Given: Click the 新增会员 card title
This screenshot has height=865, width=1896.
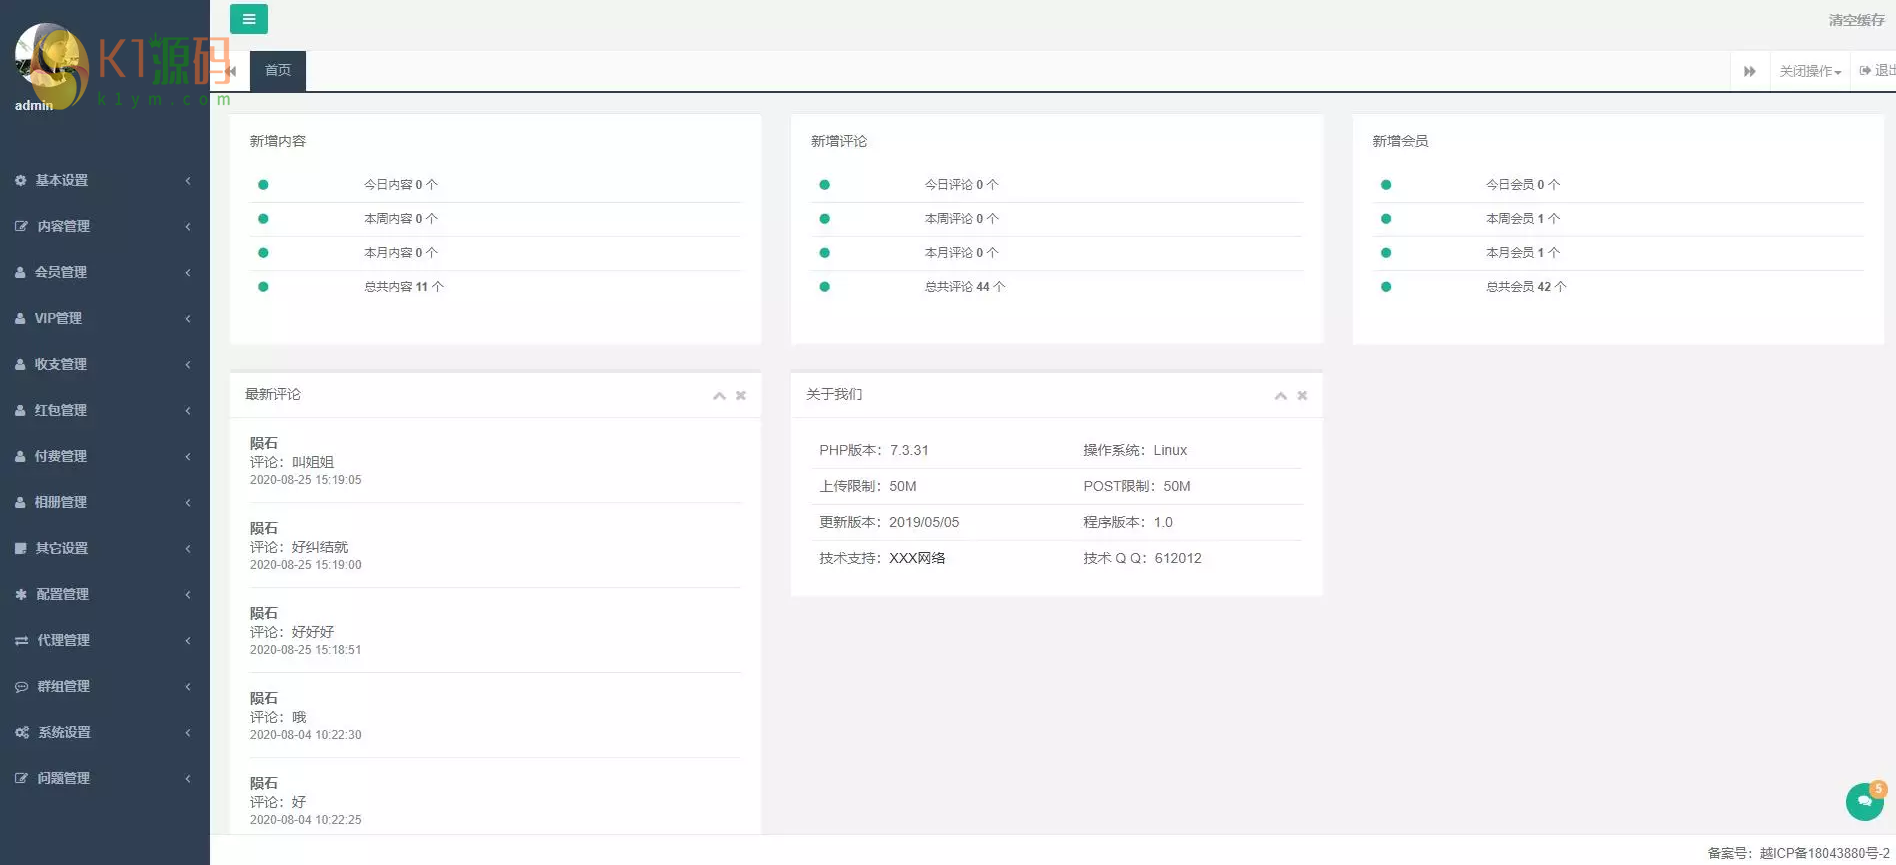Looking at the screenshot, I should 1400,141.
